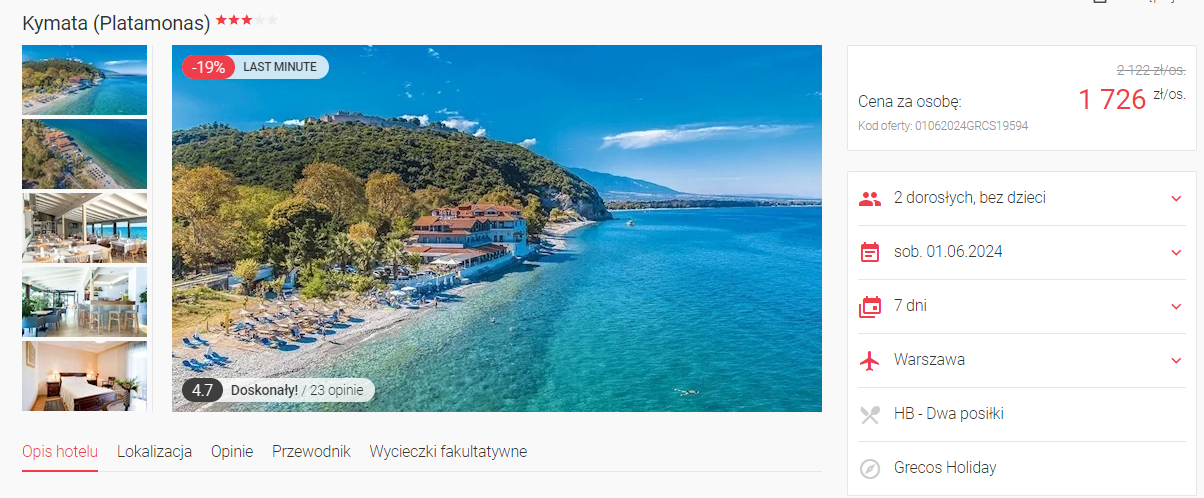Click the 4.7 rating badge on photo
Viewport: 1204px width, 498px height.
(202, 390)
